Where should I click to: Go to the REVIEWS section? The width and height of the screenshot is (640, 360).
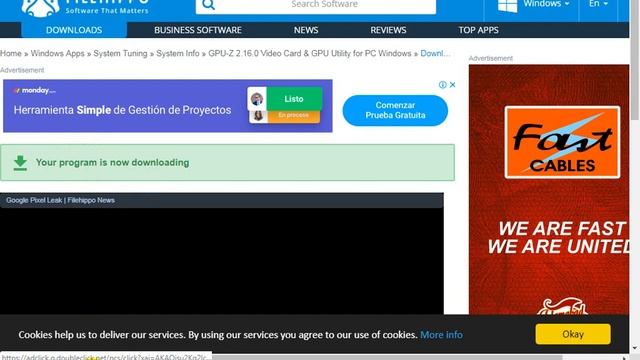tap(388, 30)
